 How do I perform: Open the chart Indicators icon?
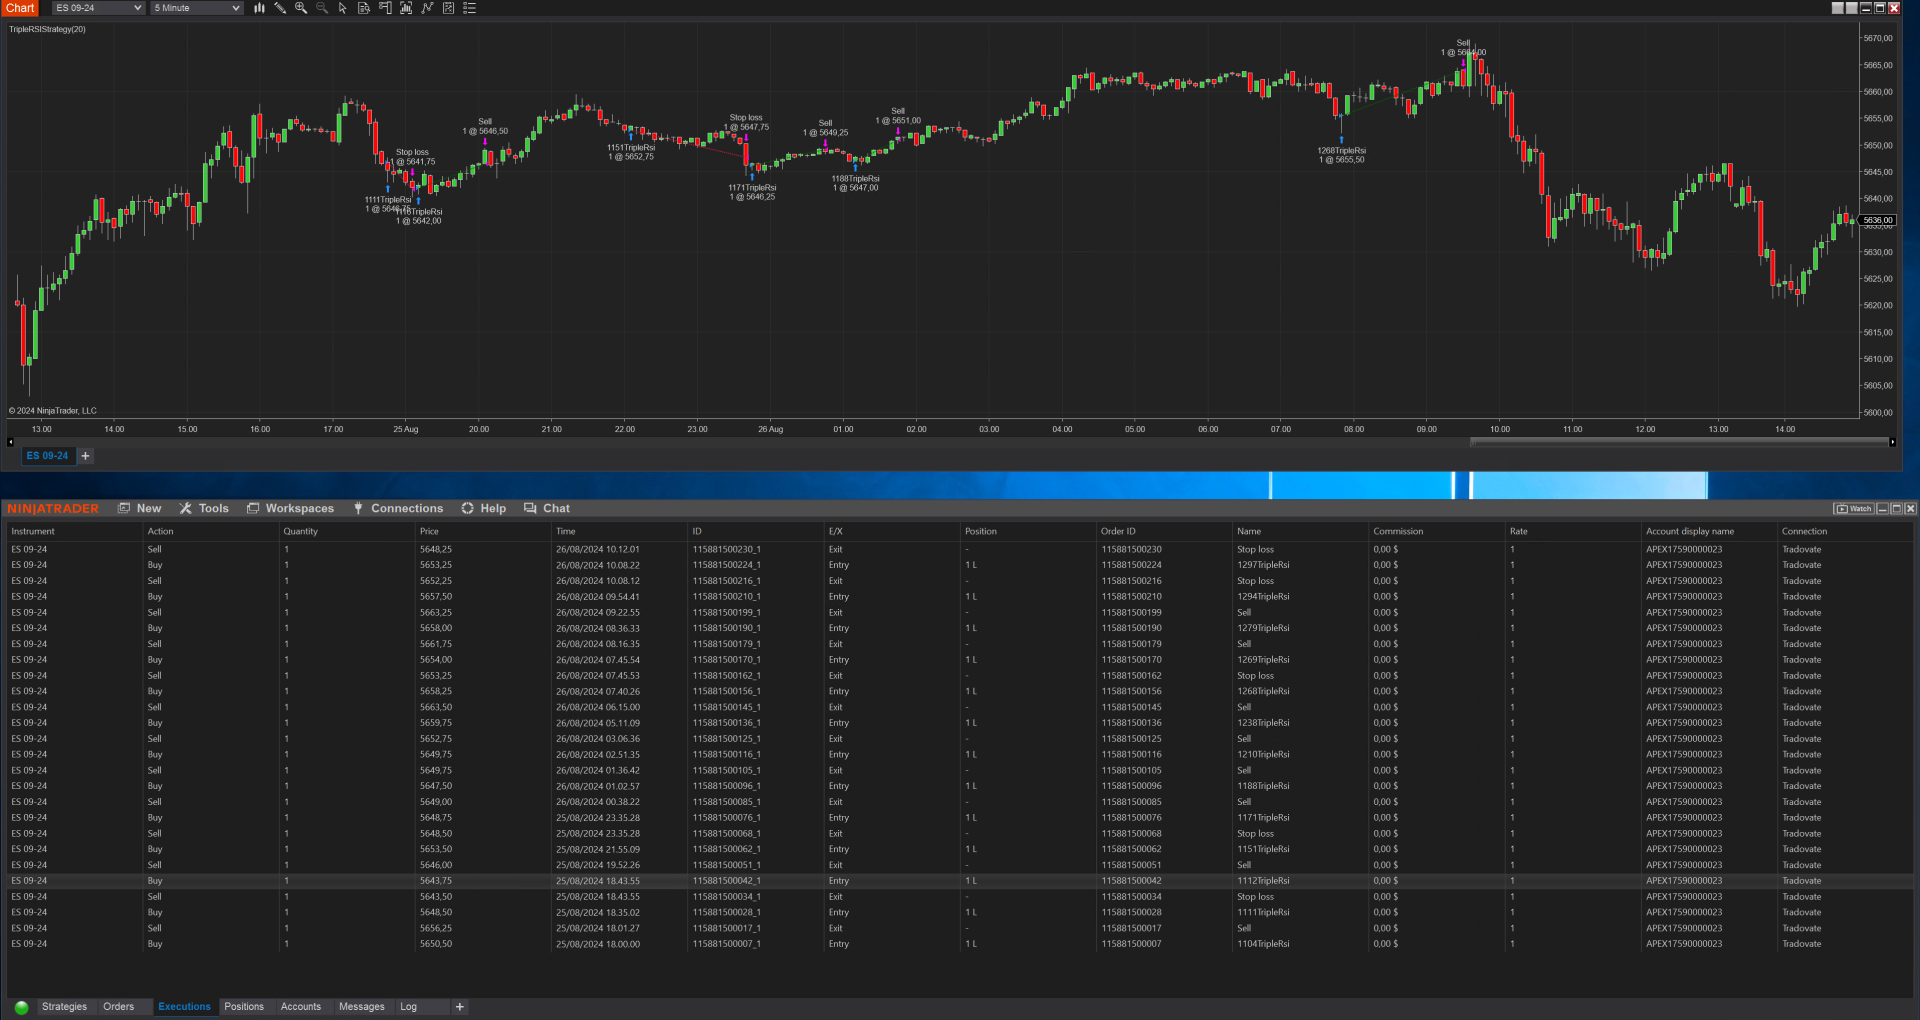coord(406,8)
